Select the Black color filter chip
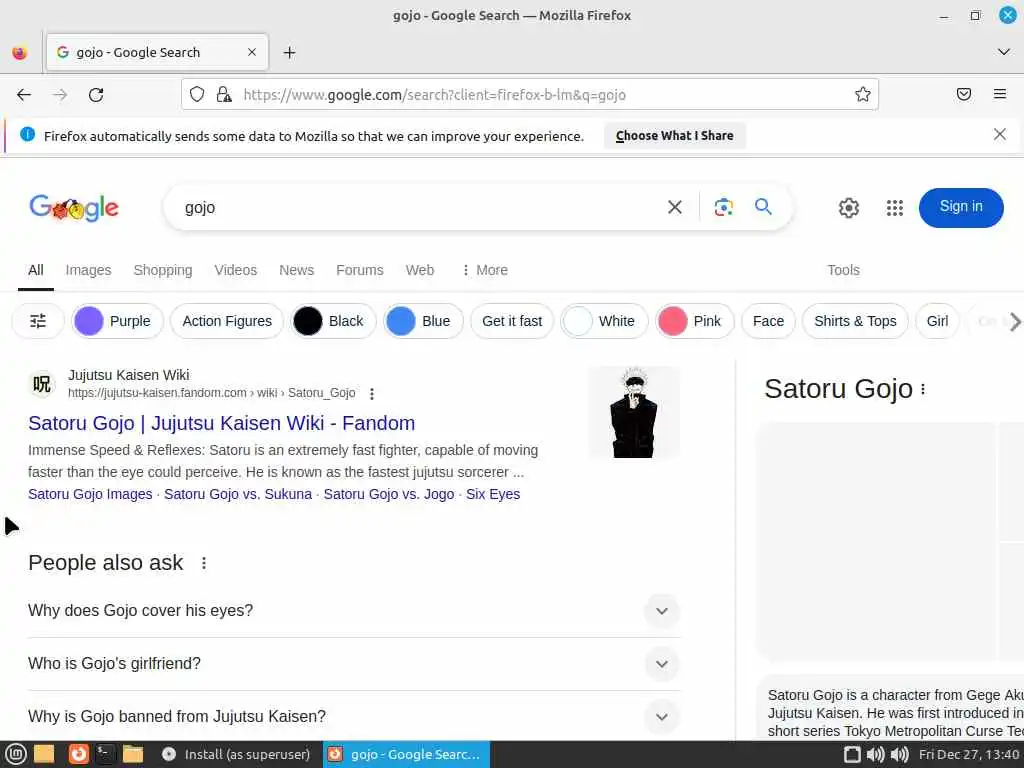This screenshot has height=768, width=1024. tap(333, 321)
